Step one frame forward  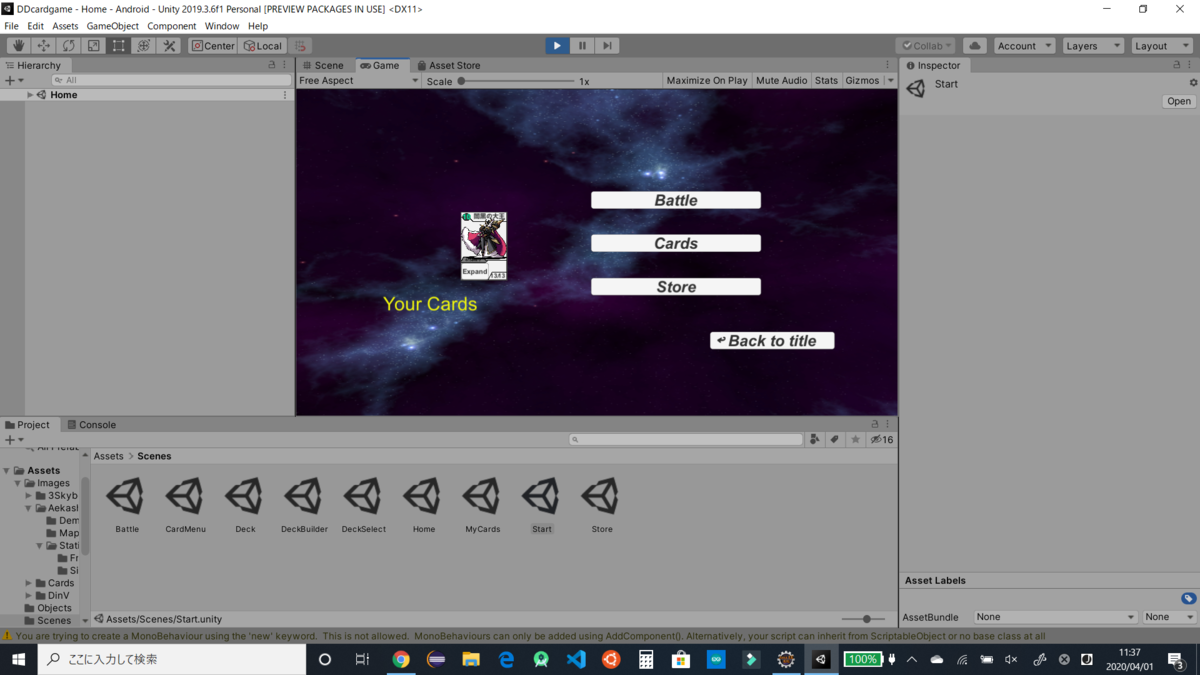click(607, 46)
